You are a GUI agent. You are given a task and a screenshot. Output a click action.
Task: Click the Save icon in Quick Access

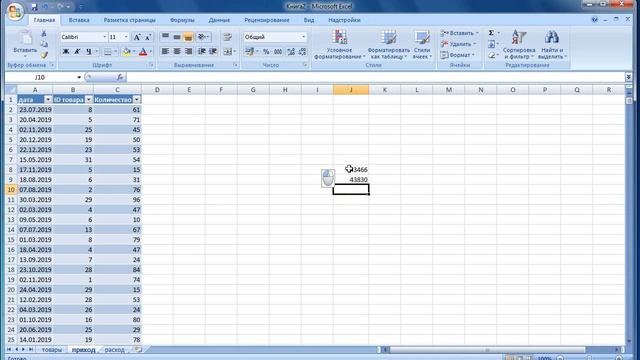[35, 7]
